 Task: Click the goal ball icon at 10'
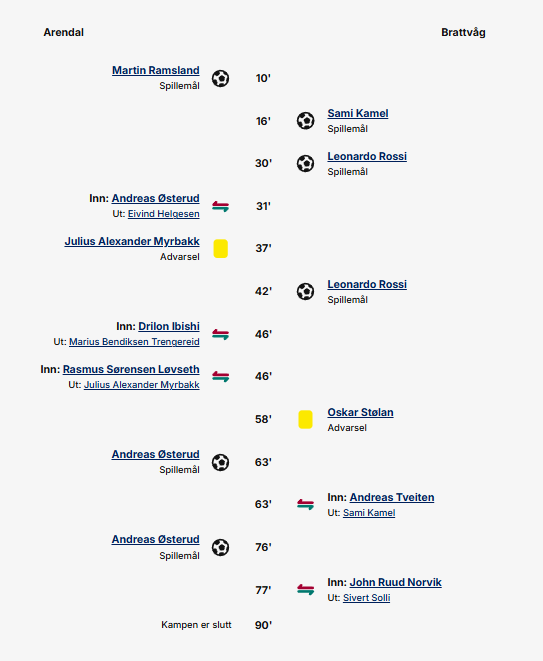click(x=220, y=78)
